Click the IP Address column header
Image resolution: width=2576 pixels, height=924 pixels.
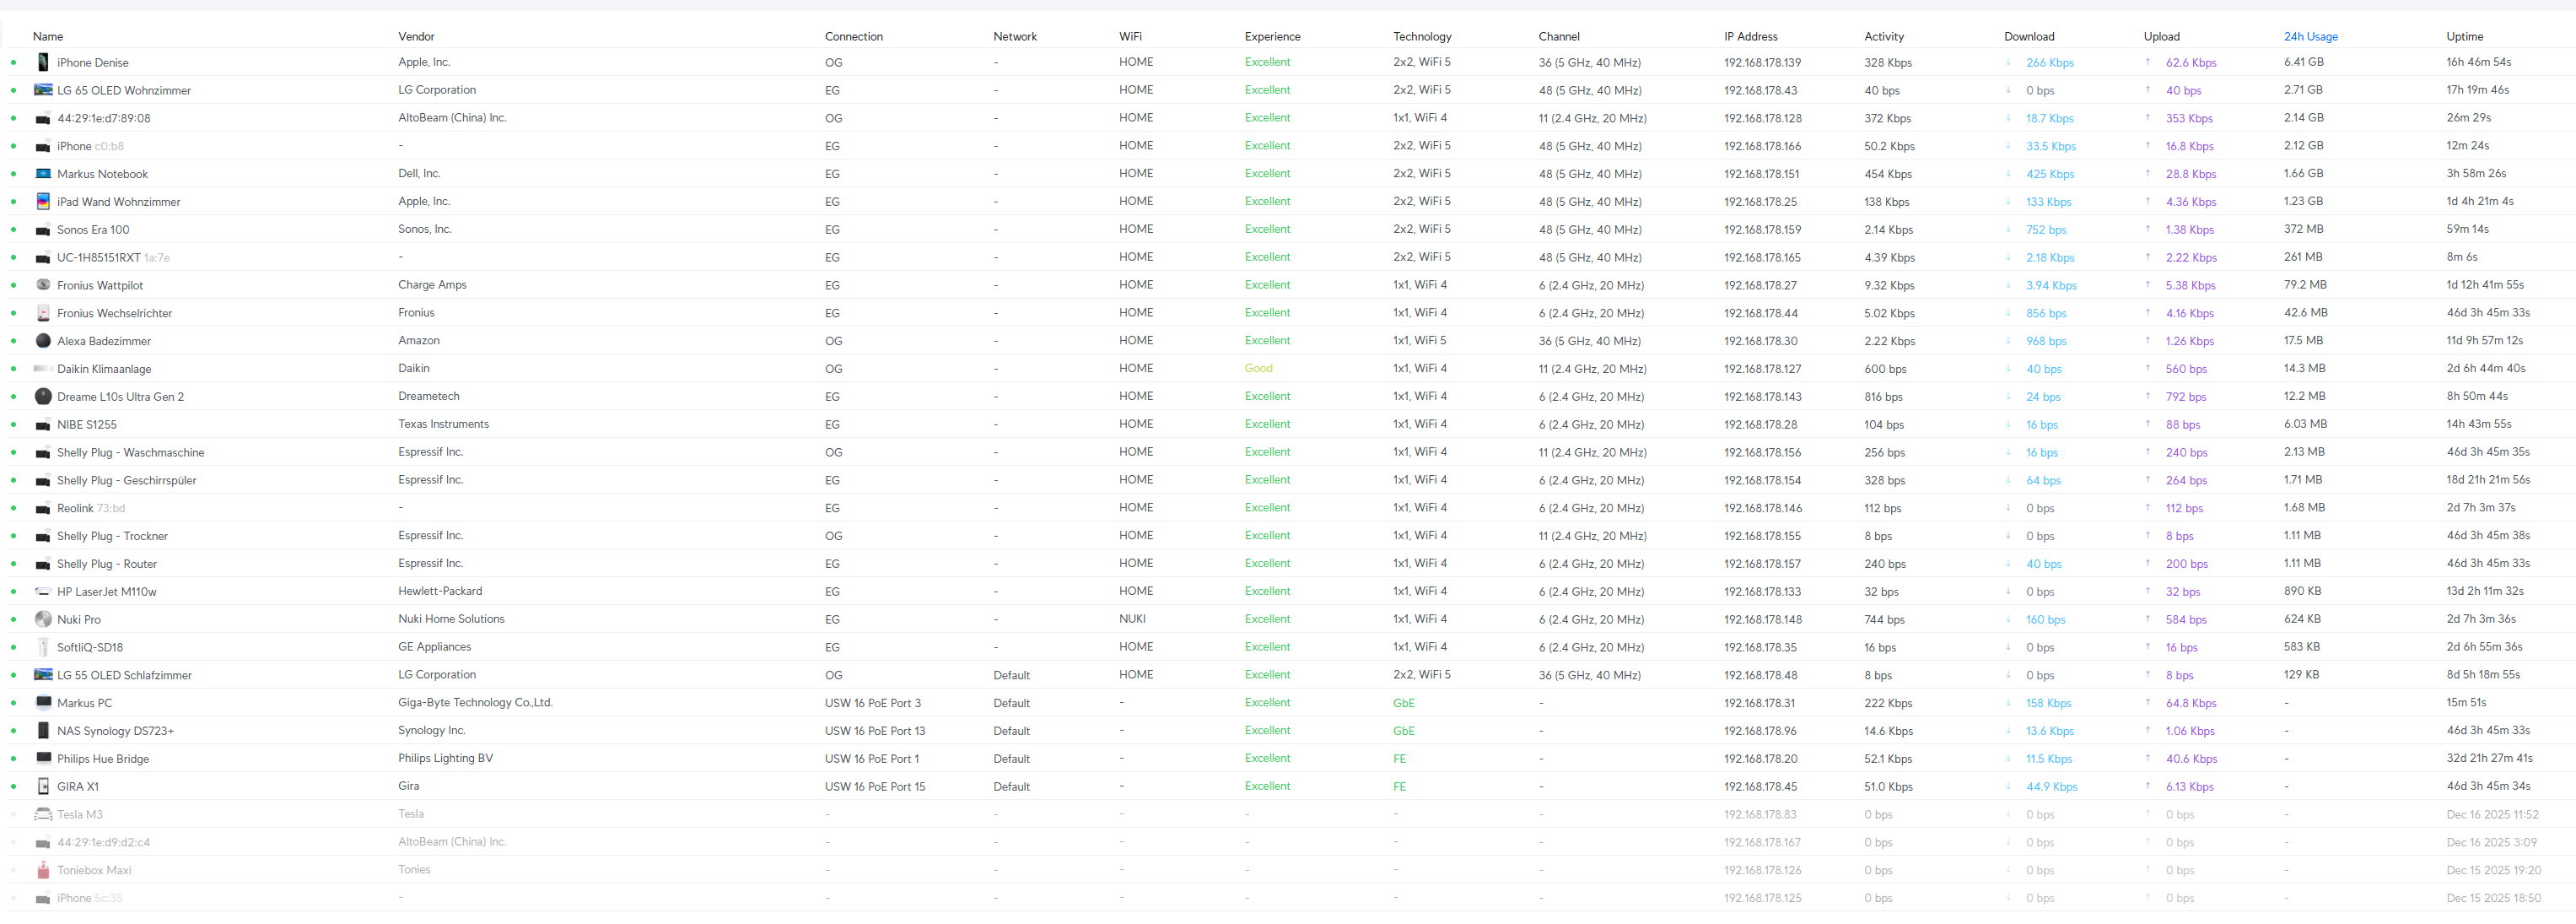point(1750,37)
